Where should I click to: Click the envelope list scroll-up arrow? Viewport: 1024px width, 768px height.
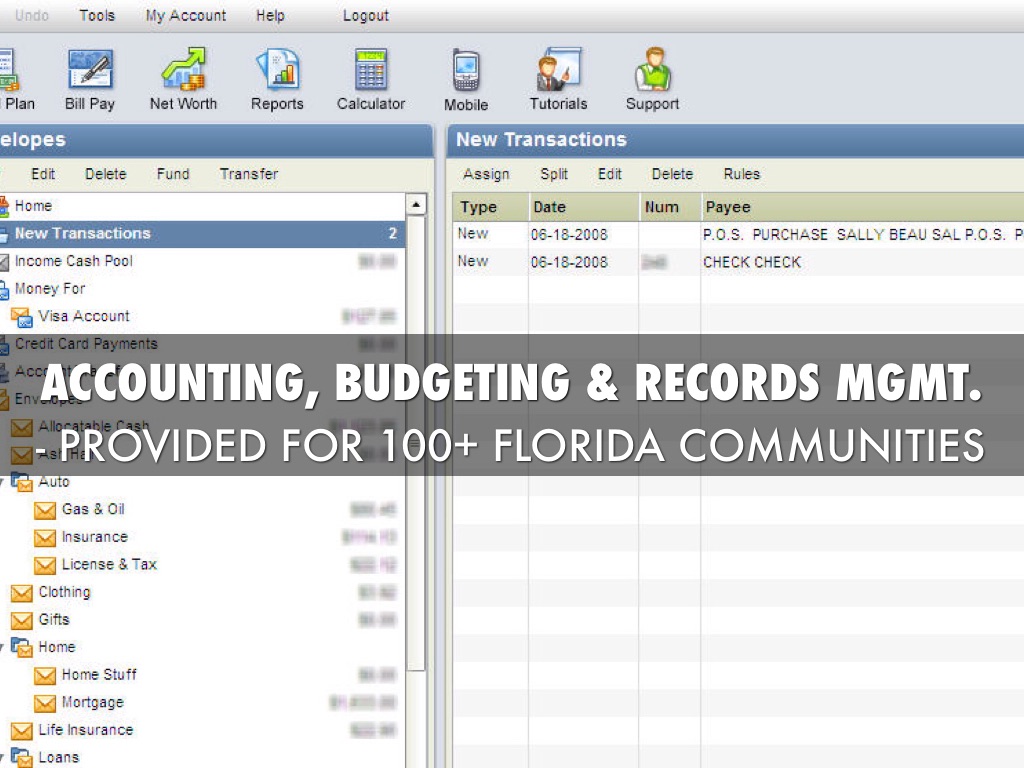416,205
